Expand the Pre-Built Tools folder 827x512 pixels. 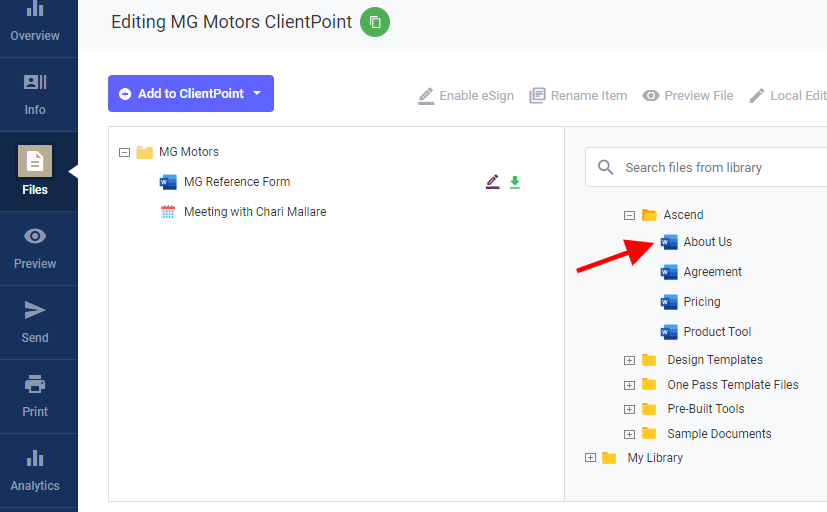(x=629, y=410)
